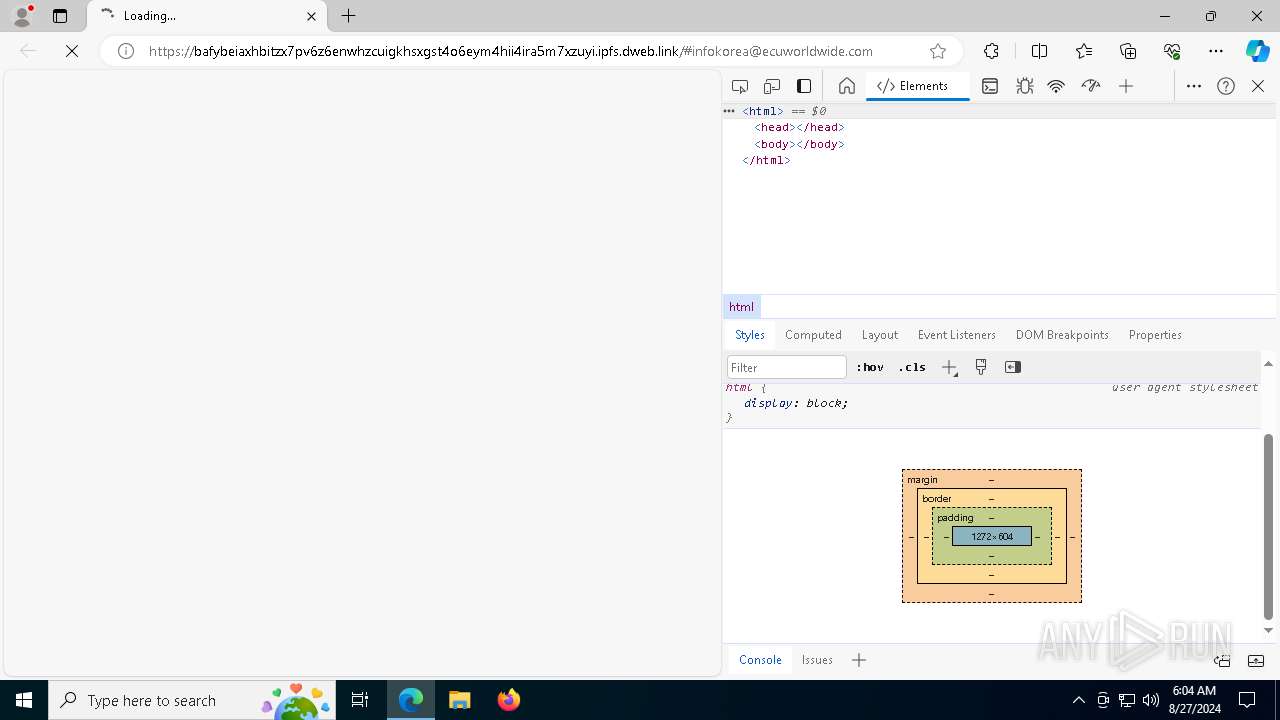Toggle computed styles sidebar icon
This screenshot has width=1280, height=720.
coord(1013,367)
